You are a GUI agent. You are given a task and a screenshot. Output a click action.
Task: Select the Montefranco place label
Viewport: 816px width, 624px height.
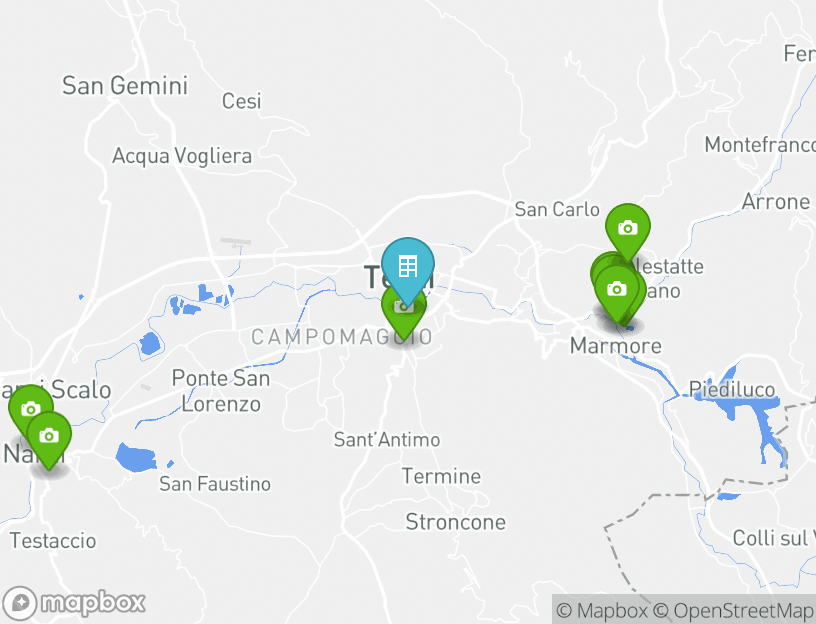click(760, 145)
